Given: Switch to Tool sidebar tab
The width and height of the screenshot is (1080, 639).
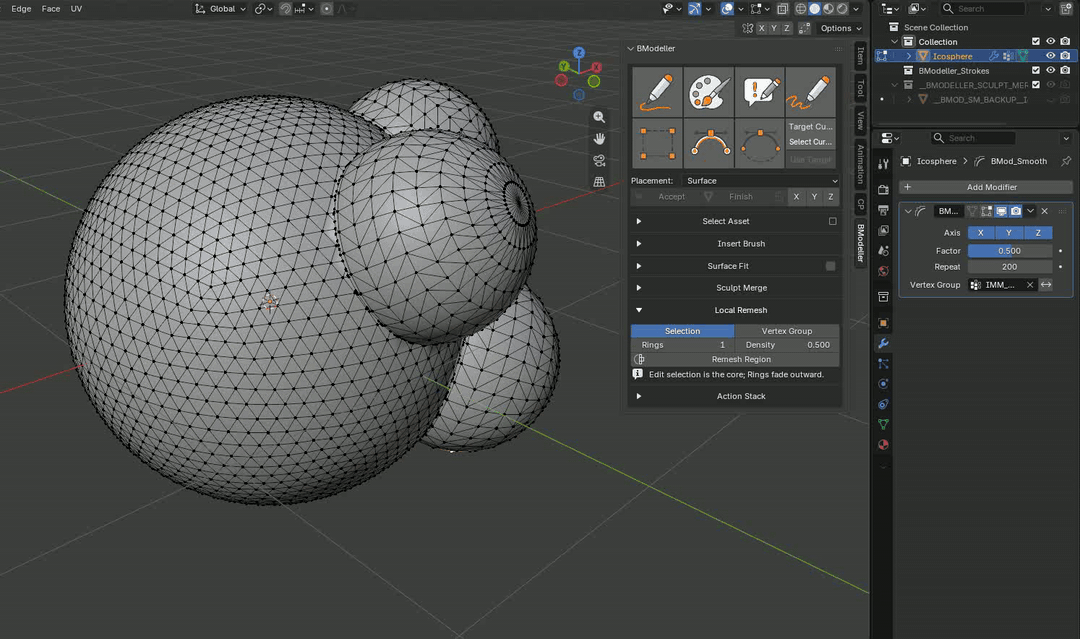Looking at the screenshot, I should [860, 88].
